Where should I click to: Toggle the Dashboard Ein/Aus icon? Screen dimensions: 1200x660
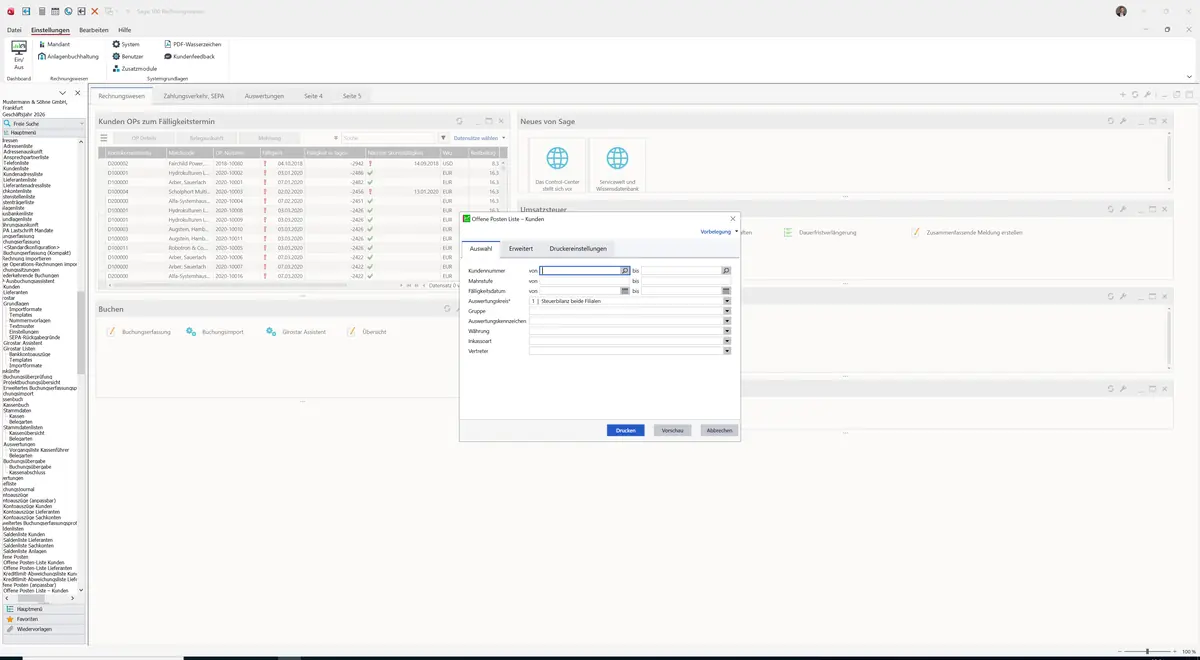(x=18, y=54)
